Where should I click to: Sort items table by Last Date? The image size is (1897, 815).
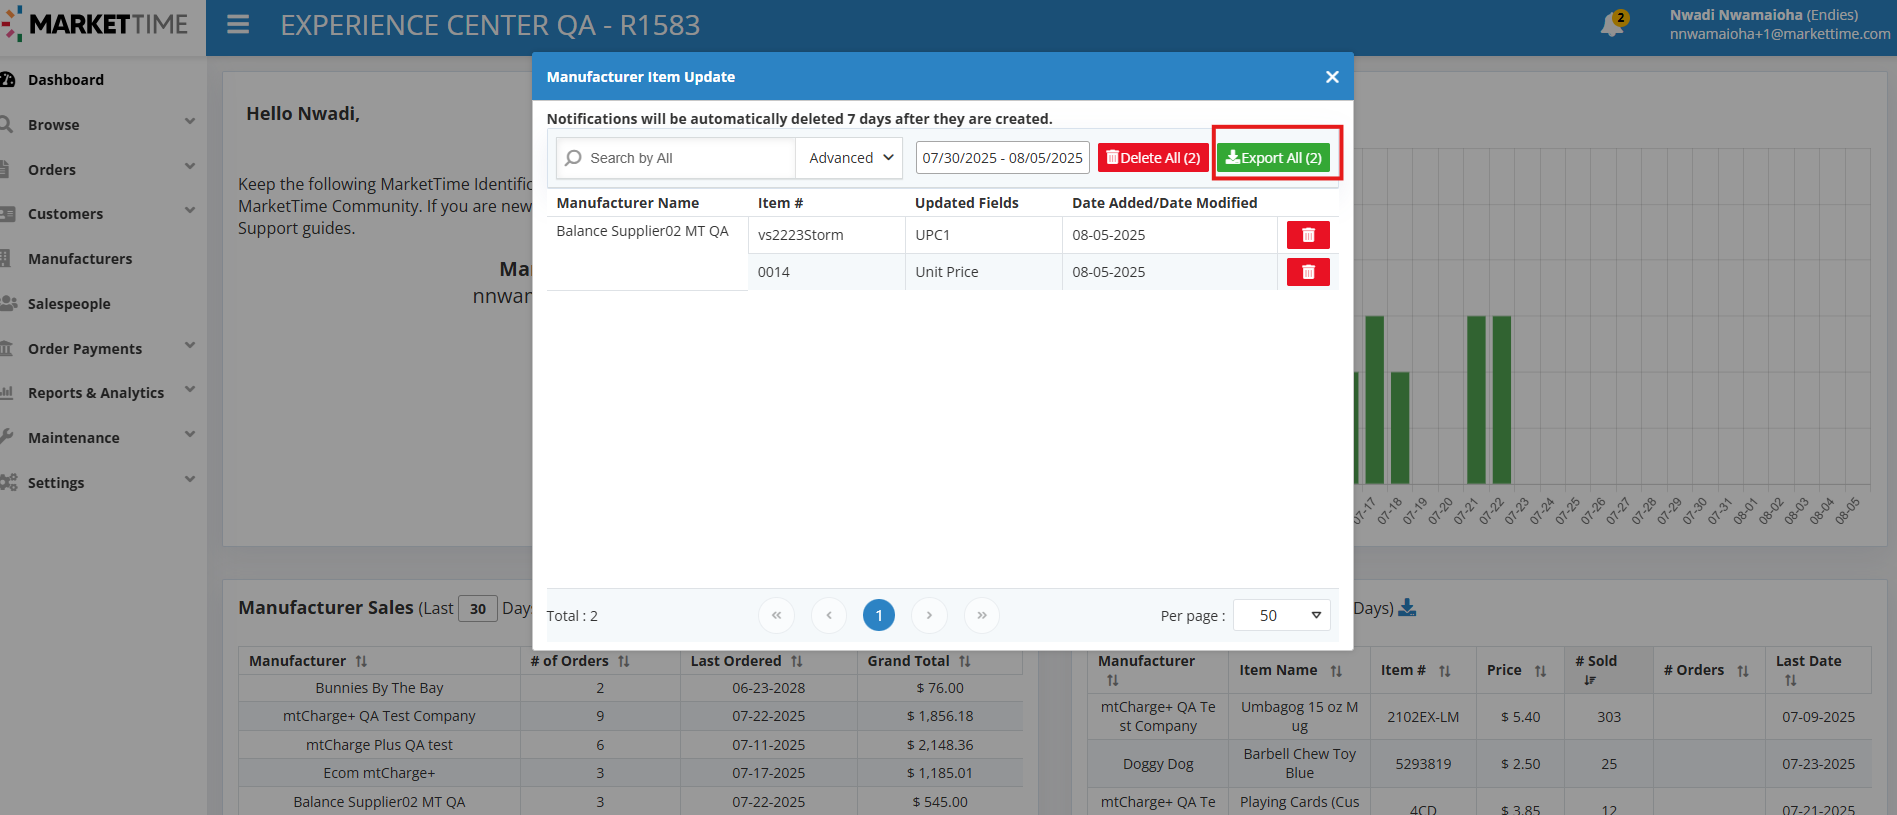[x=1791, y=680]
